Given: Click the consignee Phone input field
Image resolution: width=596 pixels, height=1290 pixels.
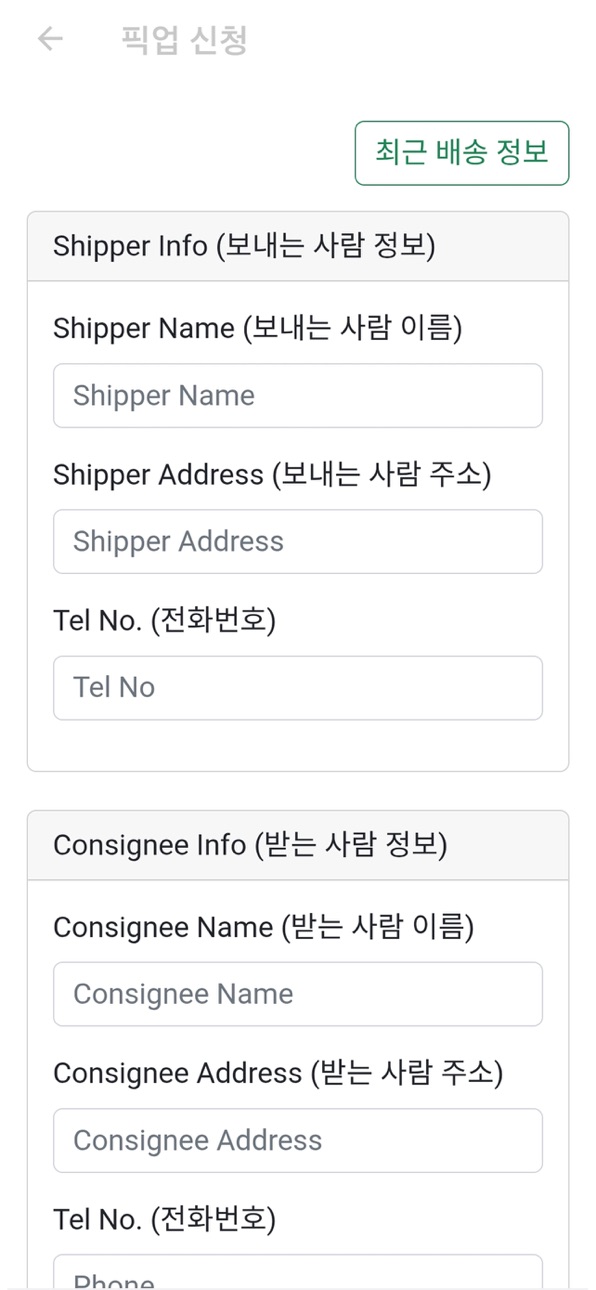Looking at the screenshot, I should pos(298,1272).
